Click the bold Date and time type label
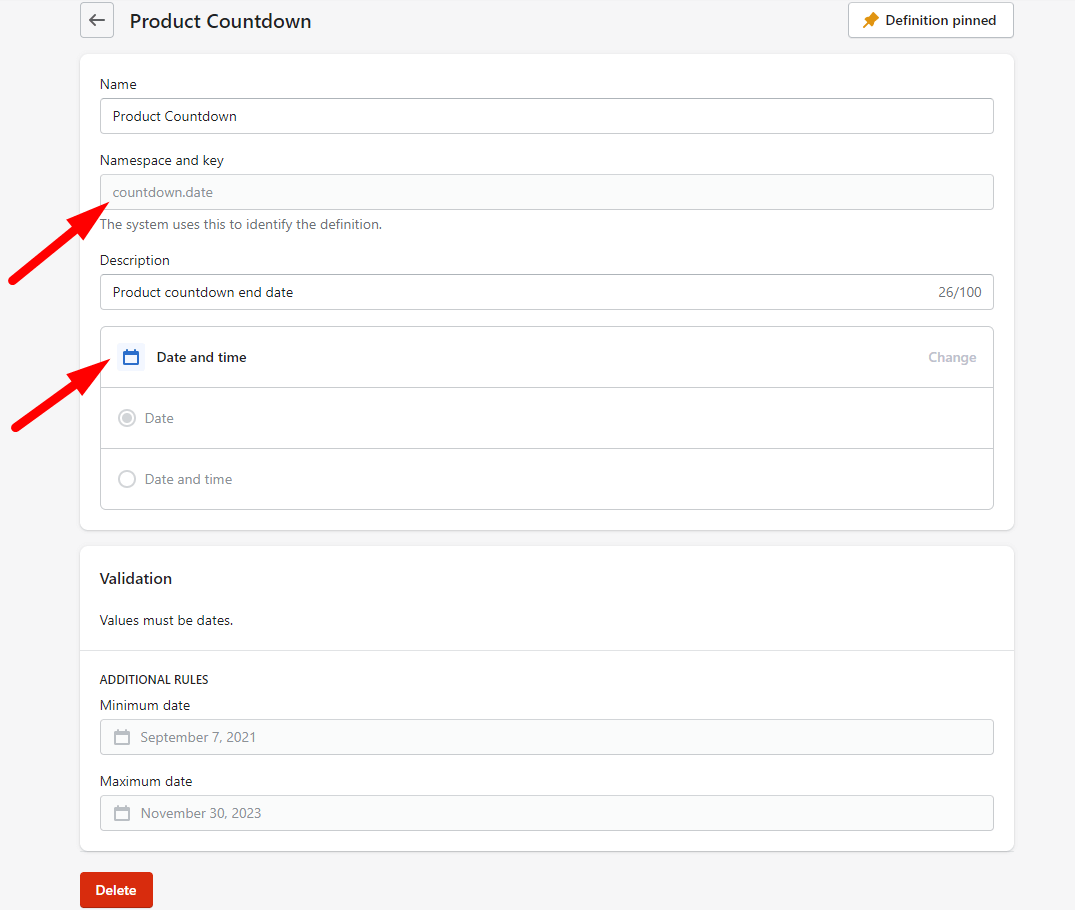 [202, 357]
